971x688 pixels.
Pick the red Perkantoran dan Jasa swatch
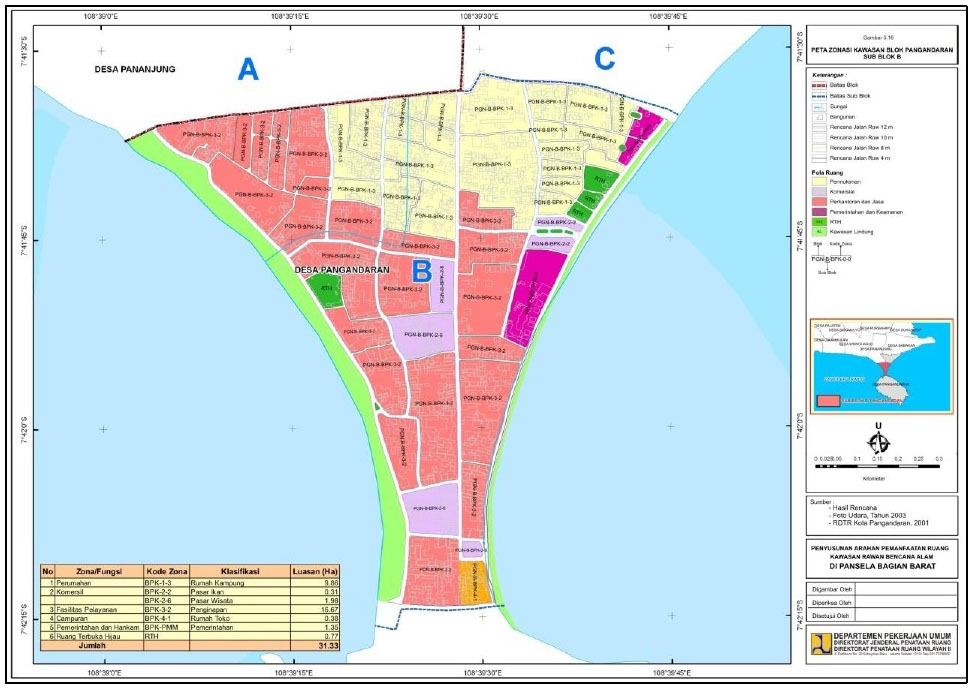[820, 202]
